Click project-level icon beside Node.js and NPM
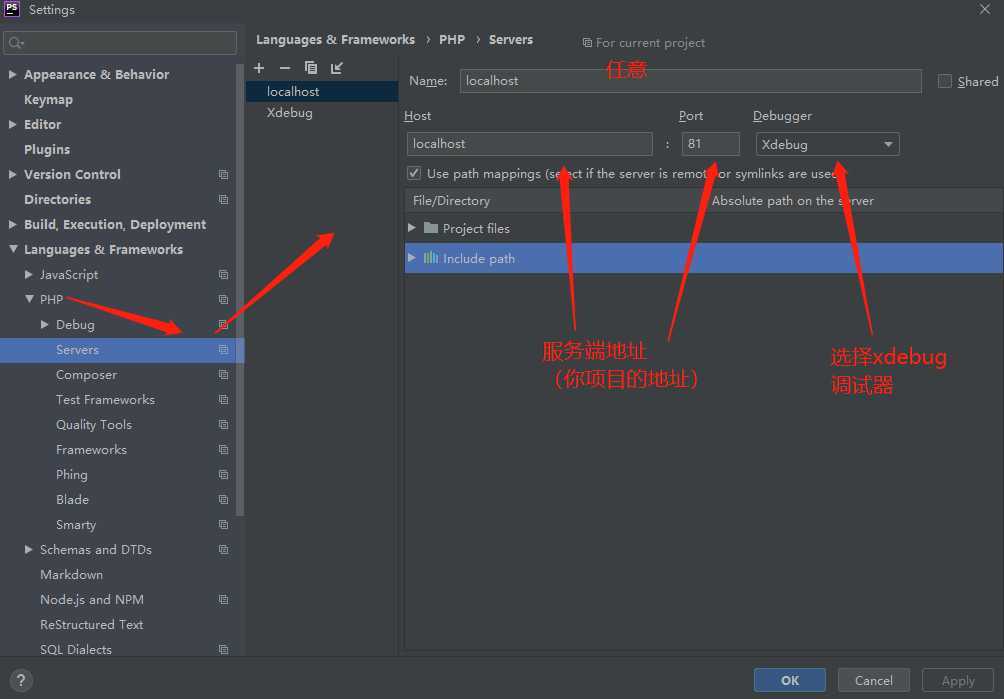Viewport: 1004px width, 699px height. pyautogui.click(x=223, y=599)
